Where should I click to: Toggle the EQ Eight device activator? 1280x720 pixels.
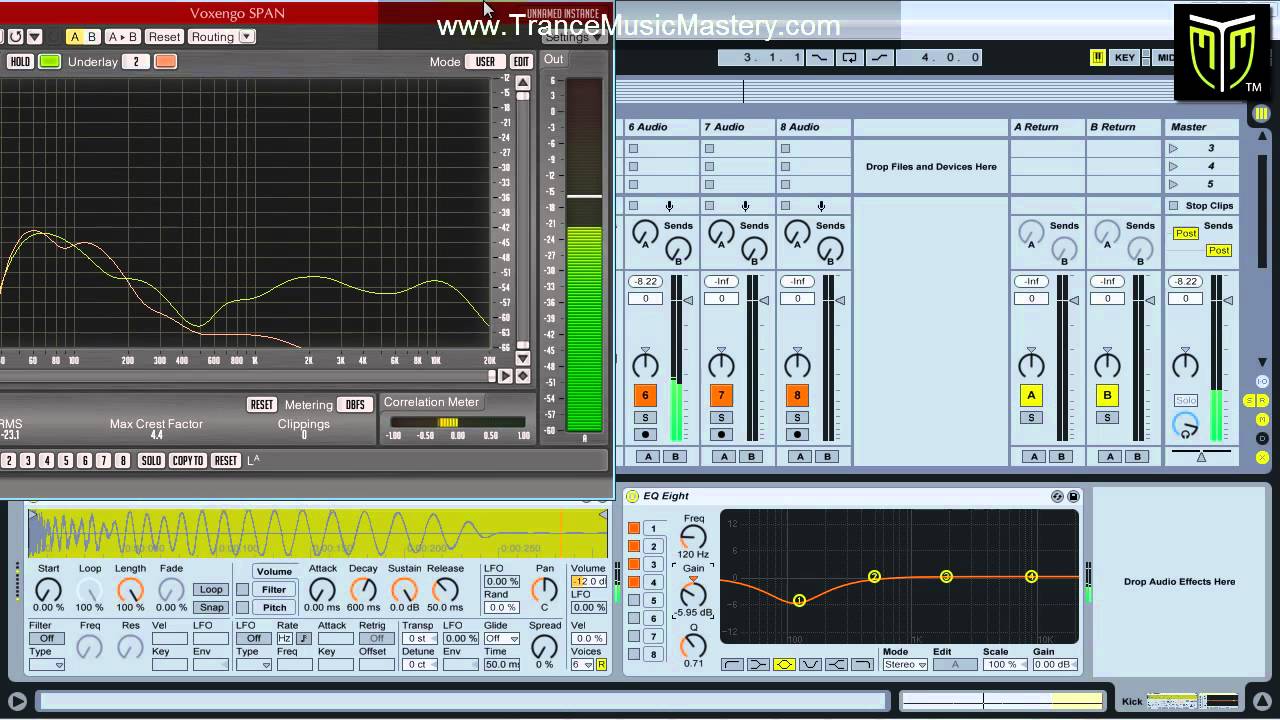tap(632, 496)
